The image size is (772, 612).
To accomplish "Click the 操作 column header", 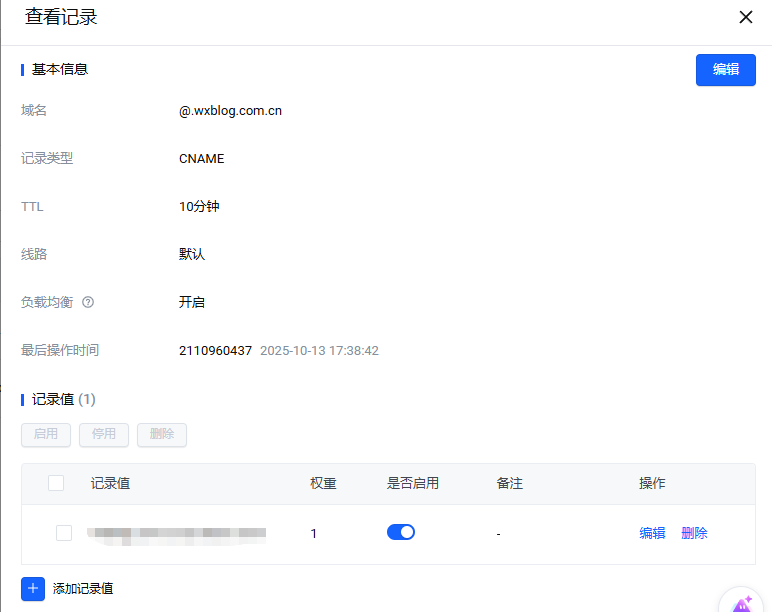I will [652, 483].
